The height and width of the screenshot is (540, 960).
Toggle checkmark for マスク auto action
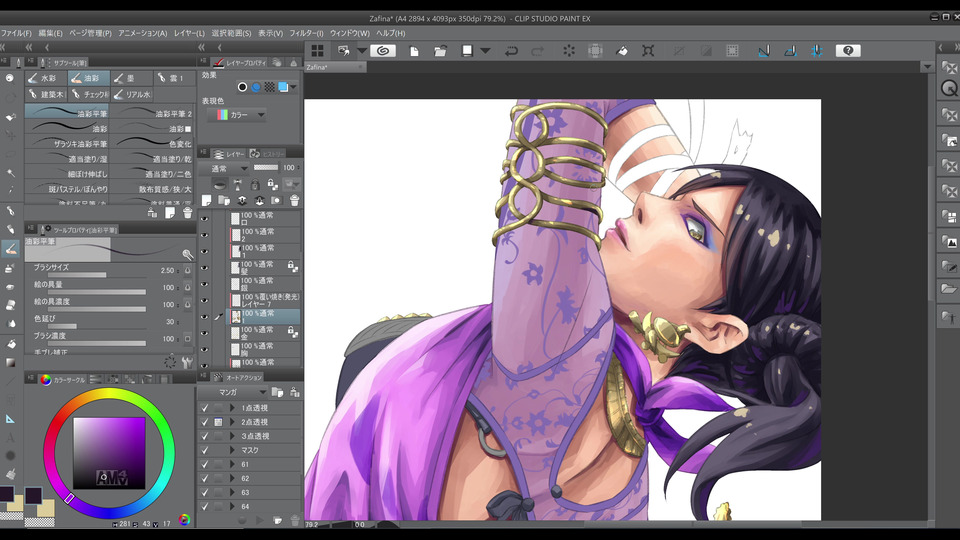pos(205,450)
